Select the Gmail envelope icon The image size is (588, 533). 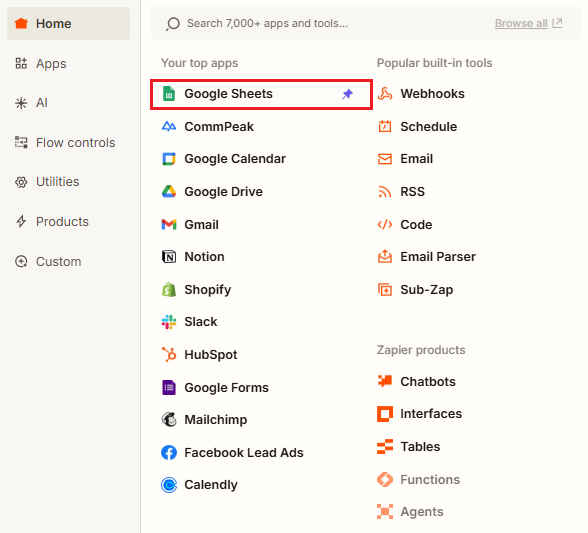pyautogui.click(x=169, y=224)
